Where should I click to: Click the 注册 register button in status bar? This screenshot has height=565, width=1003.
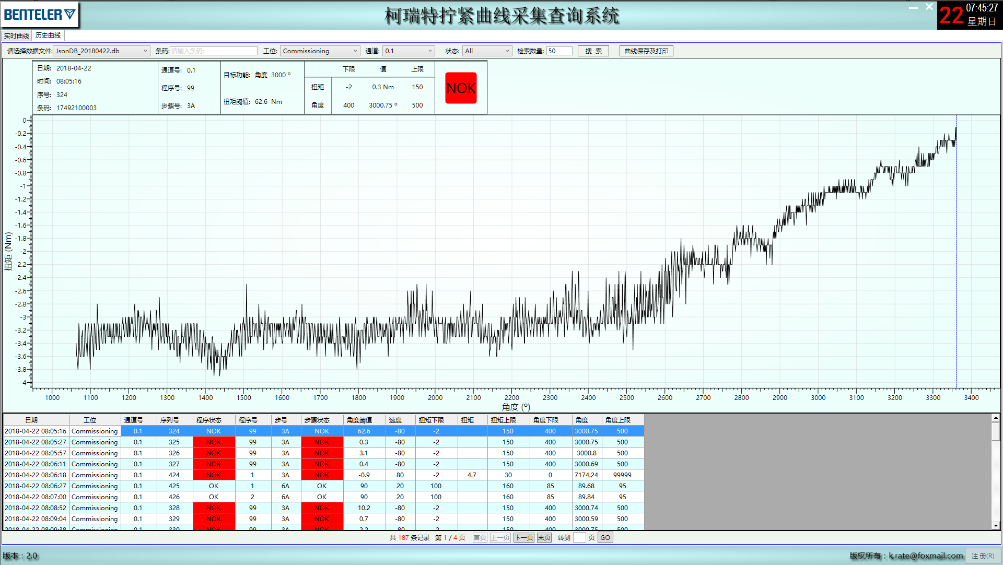pos(983,555)
